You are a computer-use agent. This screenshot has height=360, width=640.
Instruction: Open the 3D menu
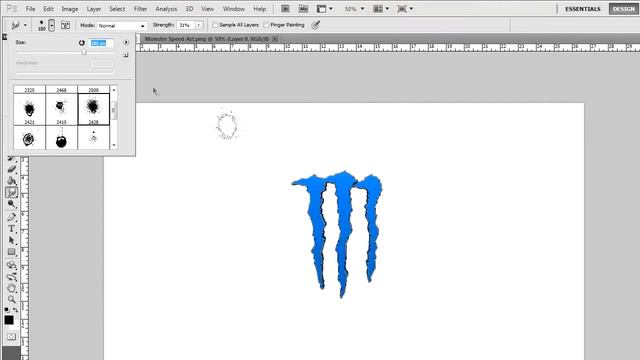click(x=189, y=9)
